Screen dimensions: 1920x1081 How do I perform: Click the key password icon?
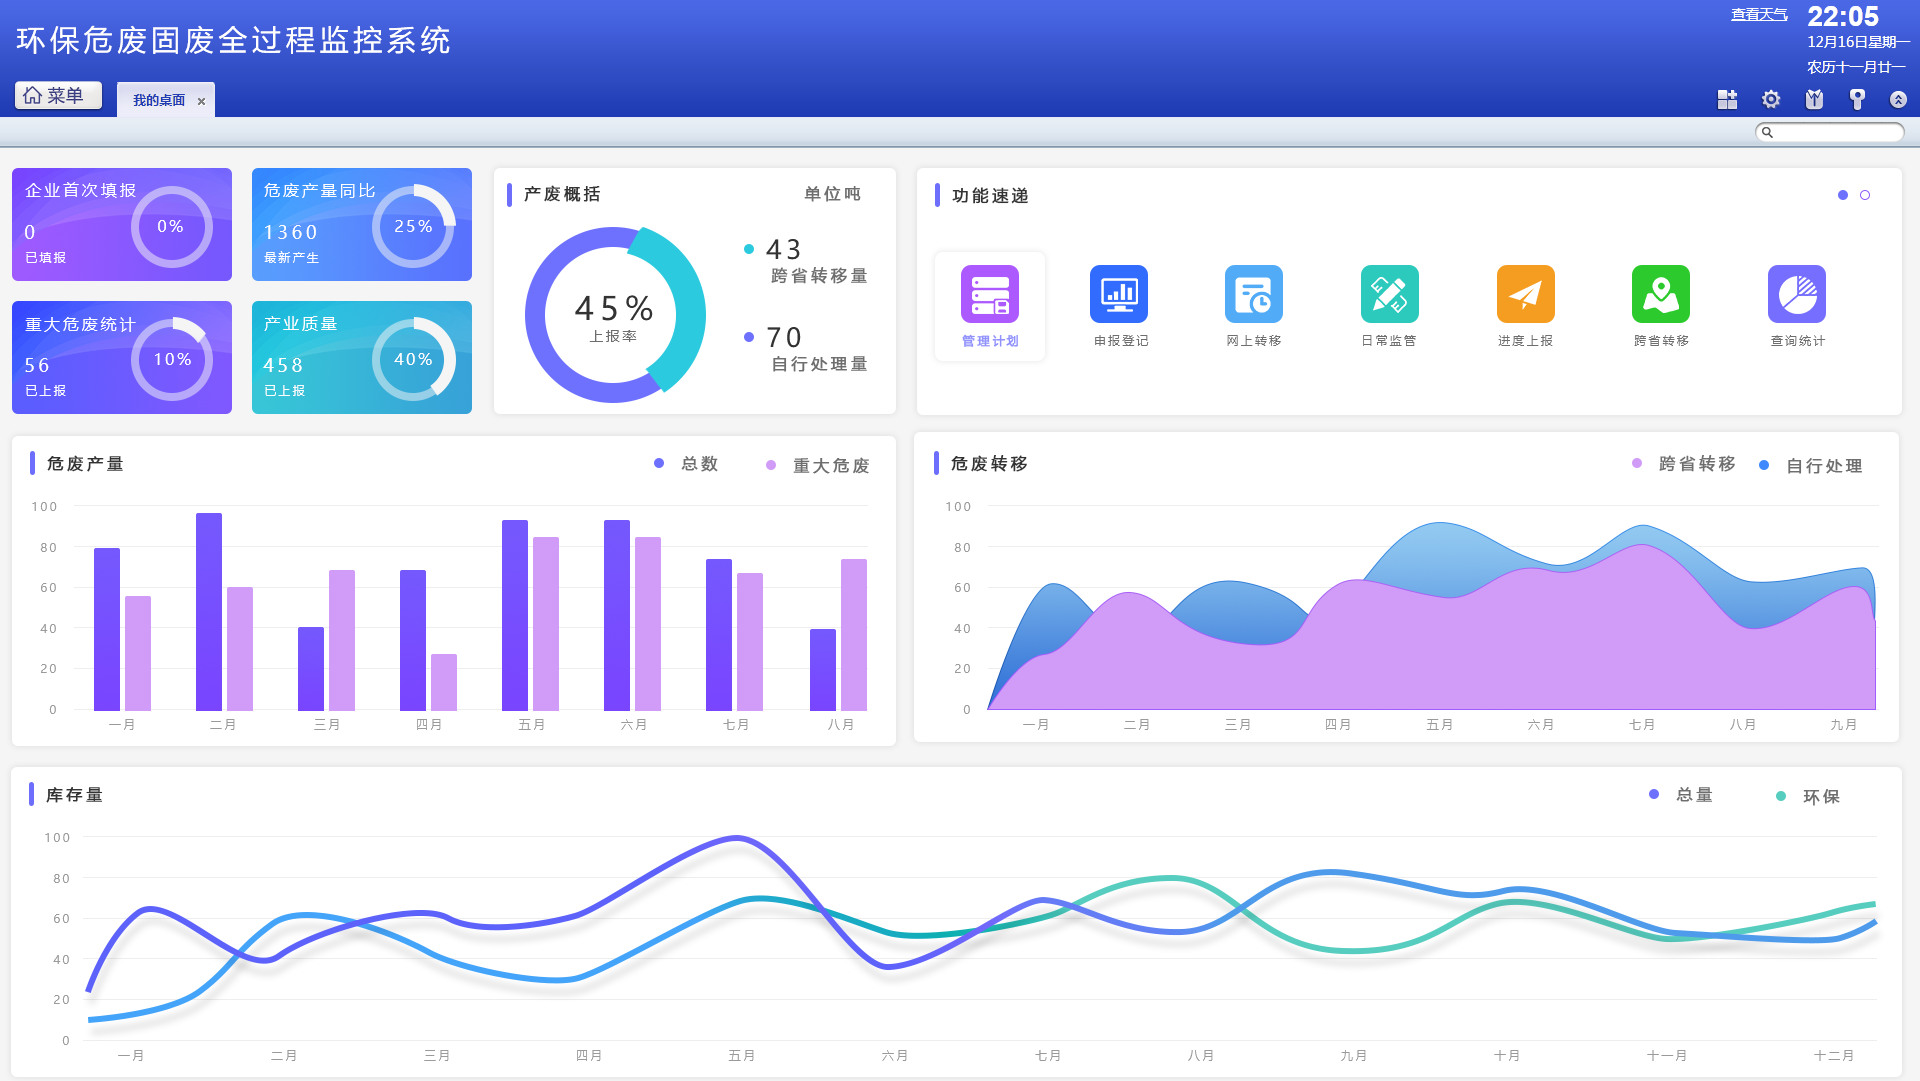pyautogui.click(x=1857, y=99)
